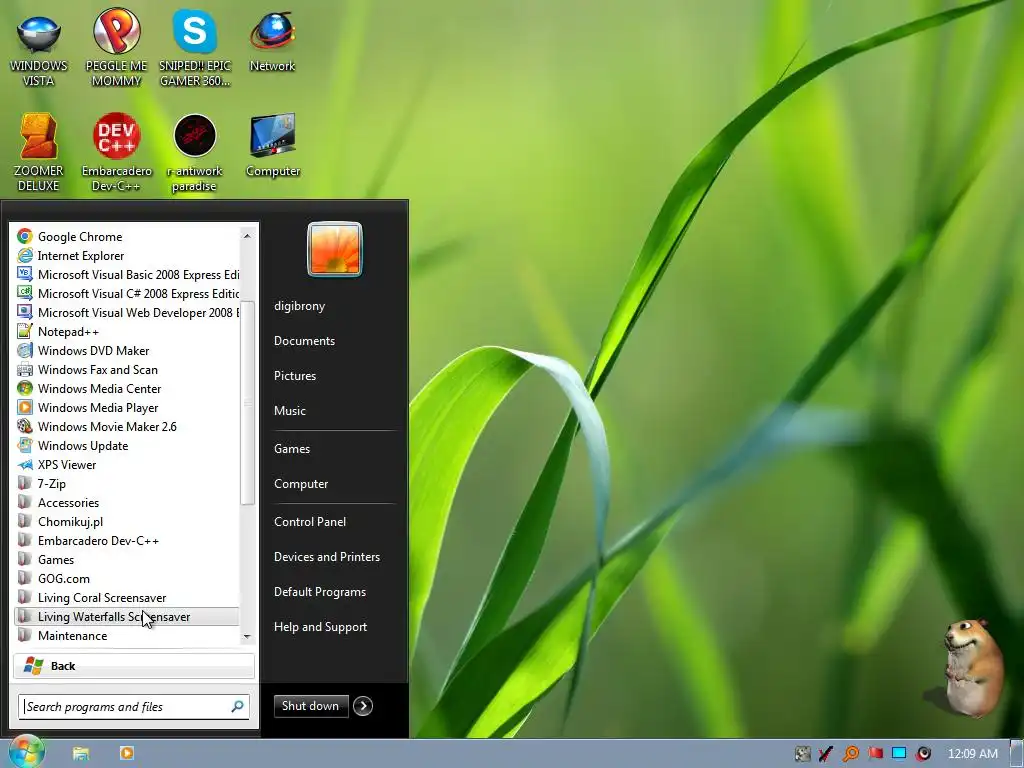The image size is (1024, 768).
Task: Expand the Accessories folder
Action: pyautogui.click(x=127, y=502)
